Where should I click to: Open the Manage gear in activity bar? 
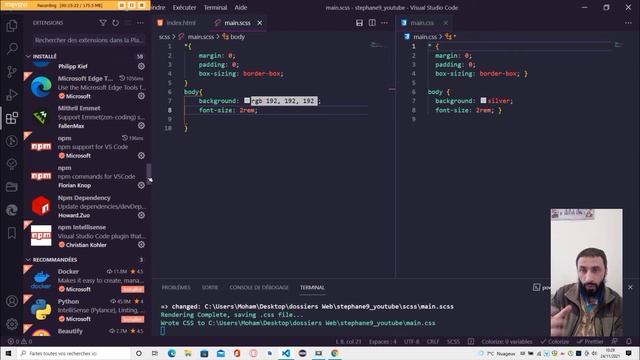(x=12, y=324)
